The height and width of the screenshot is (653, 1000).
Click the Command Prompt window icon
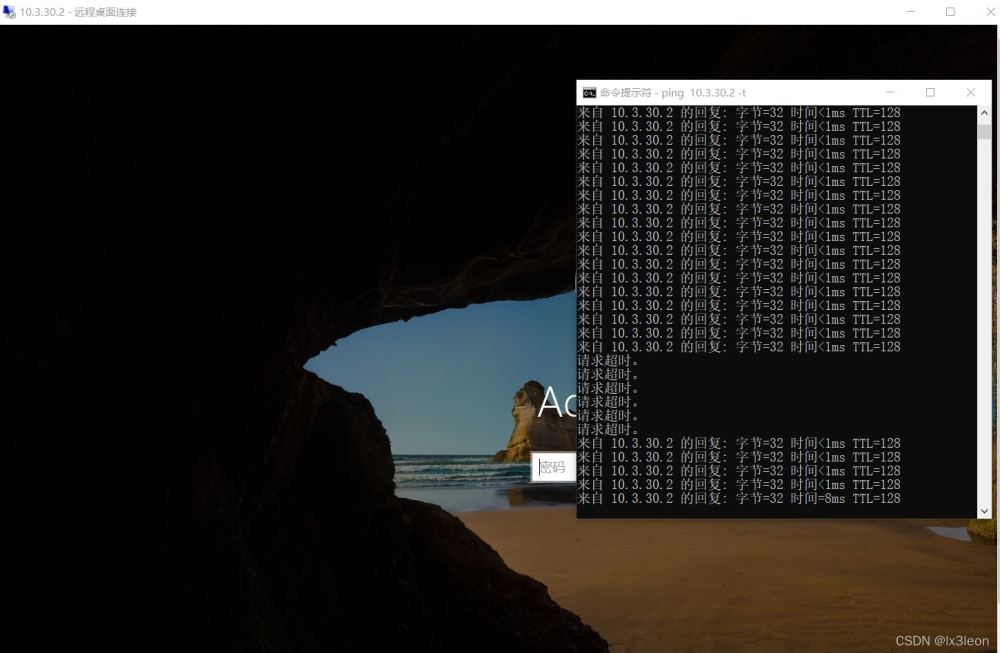(x=590, y=92)
